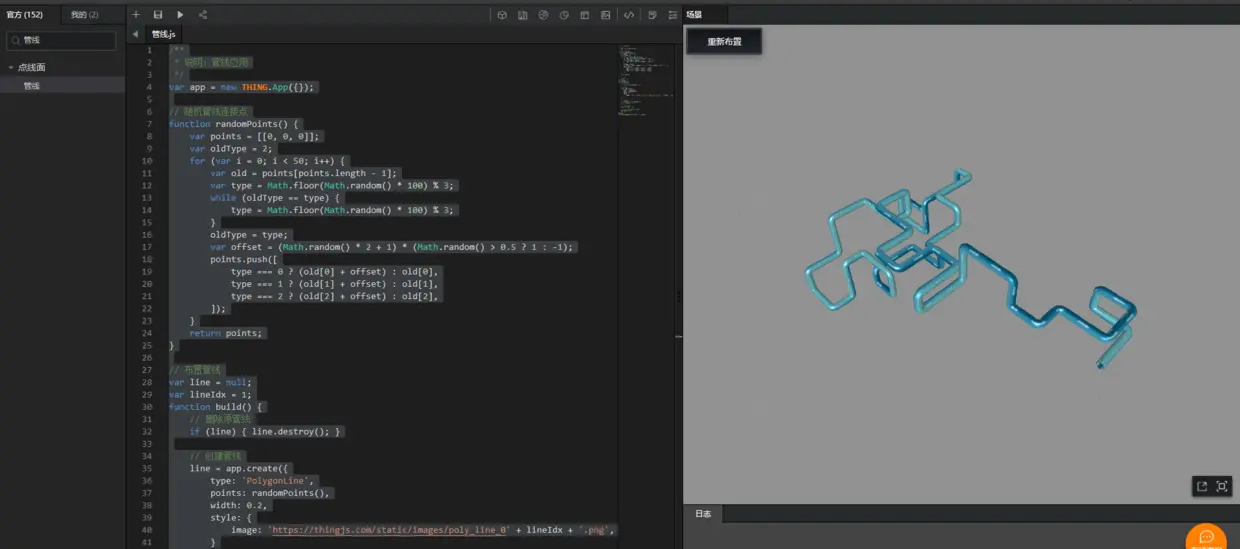Image resolution: width=1240 pixels, height=549 pixels.
Task: Select the 管线.js file tab
Action: tap(163, 34)
